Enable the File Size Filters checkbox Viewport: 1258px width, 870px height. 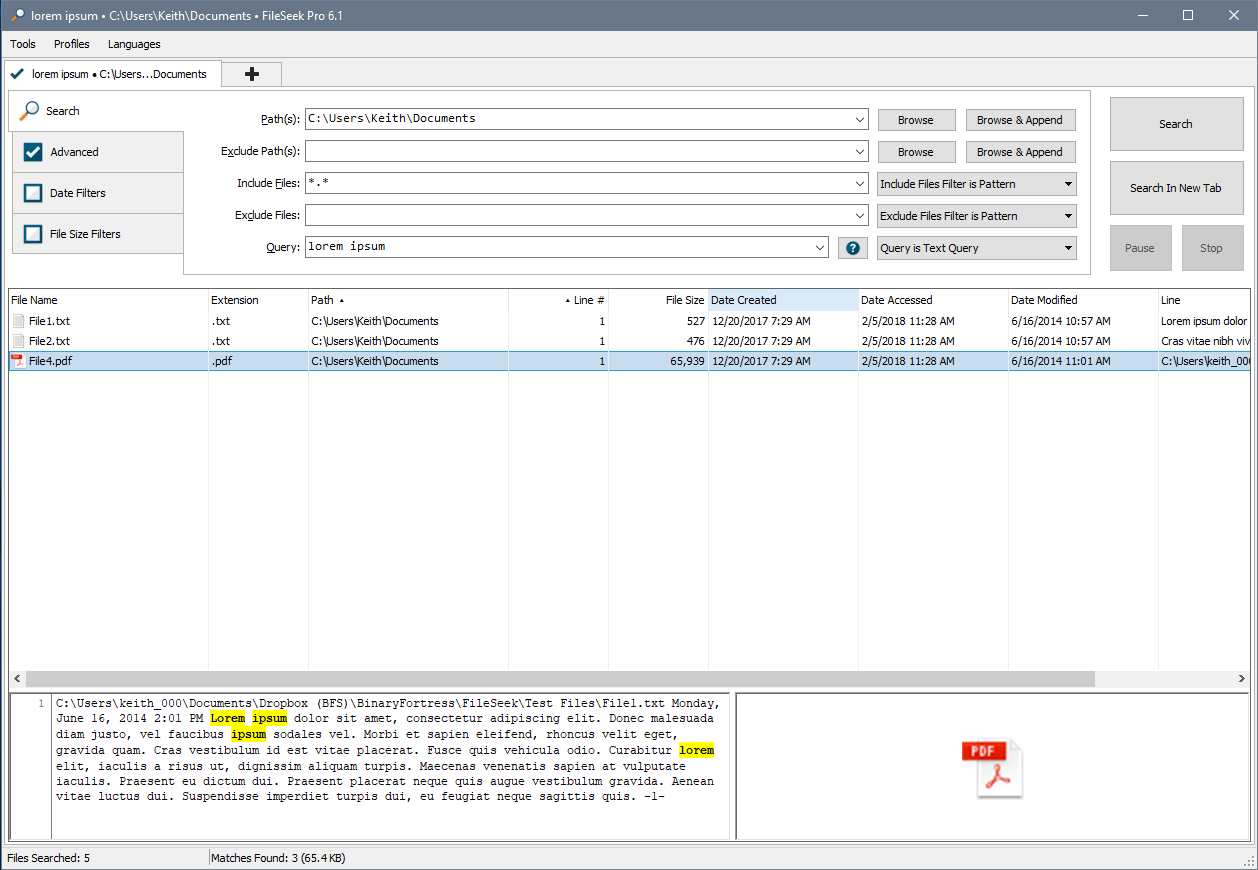[33, 234]
